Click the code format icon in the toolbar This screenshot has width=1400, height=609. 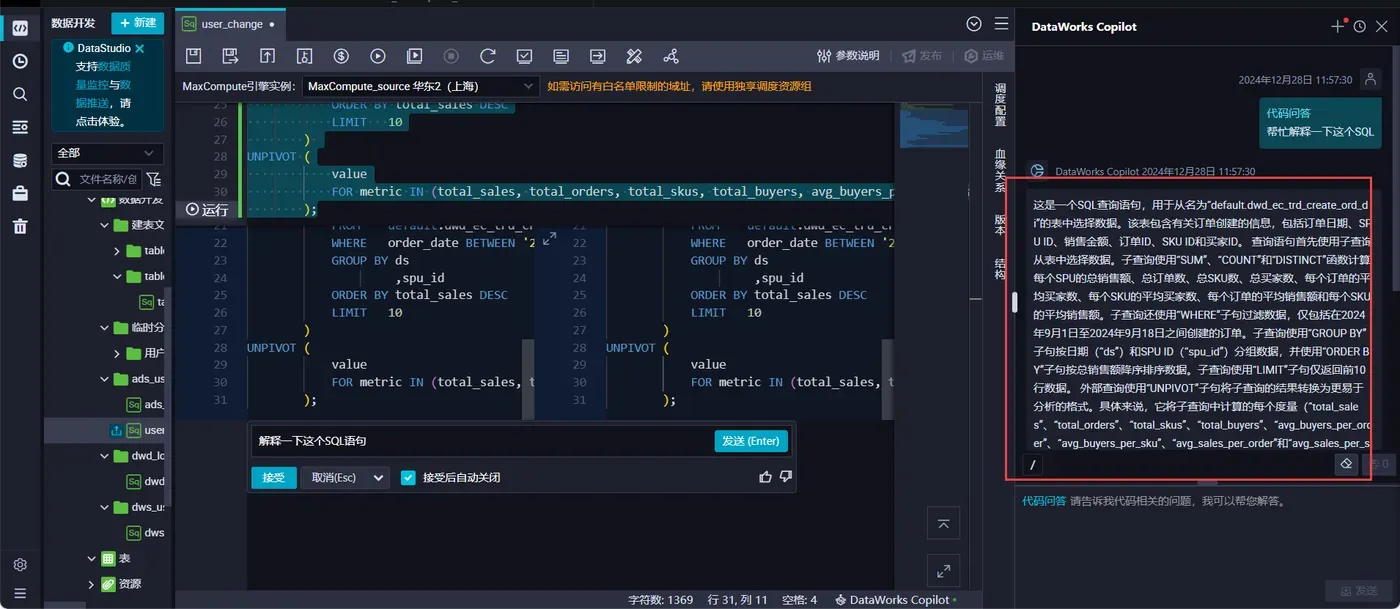pyautogui.click(x=634, y=56)
